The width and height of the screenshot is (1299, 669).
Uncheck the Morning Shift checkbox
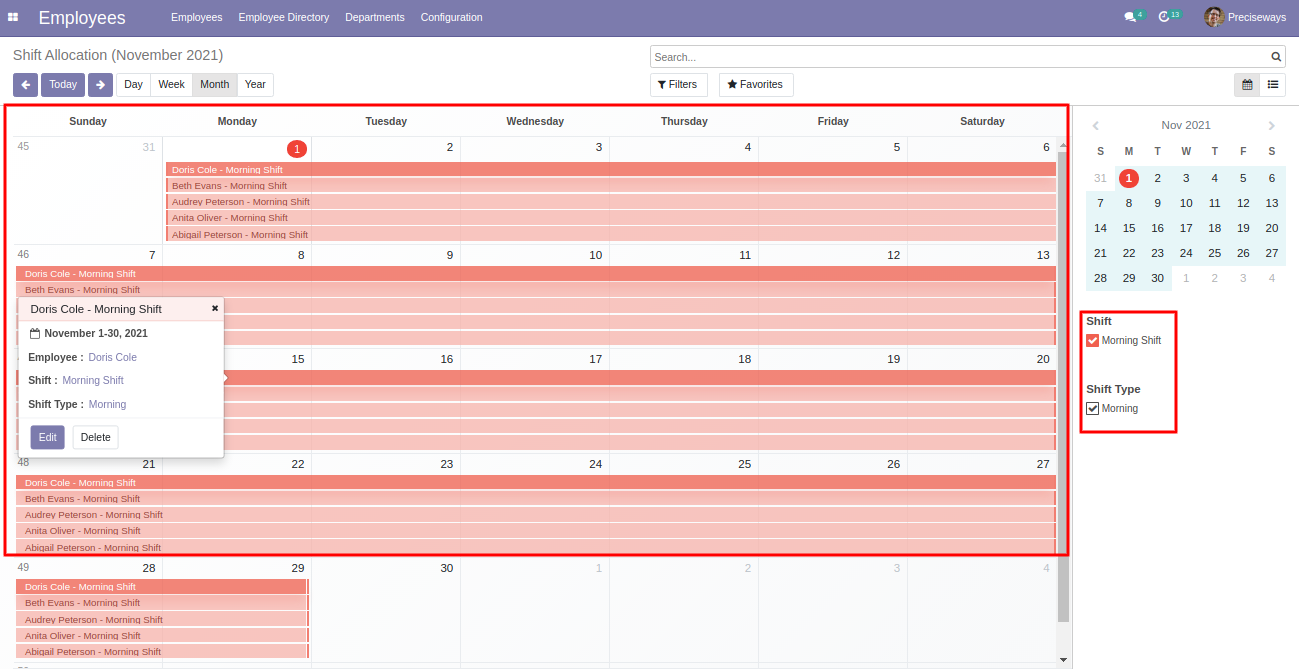(x=1093, y=340)
